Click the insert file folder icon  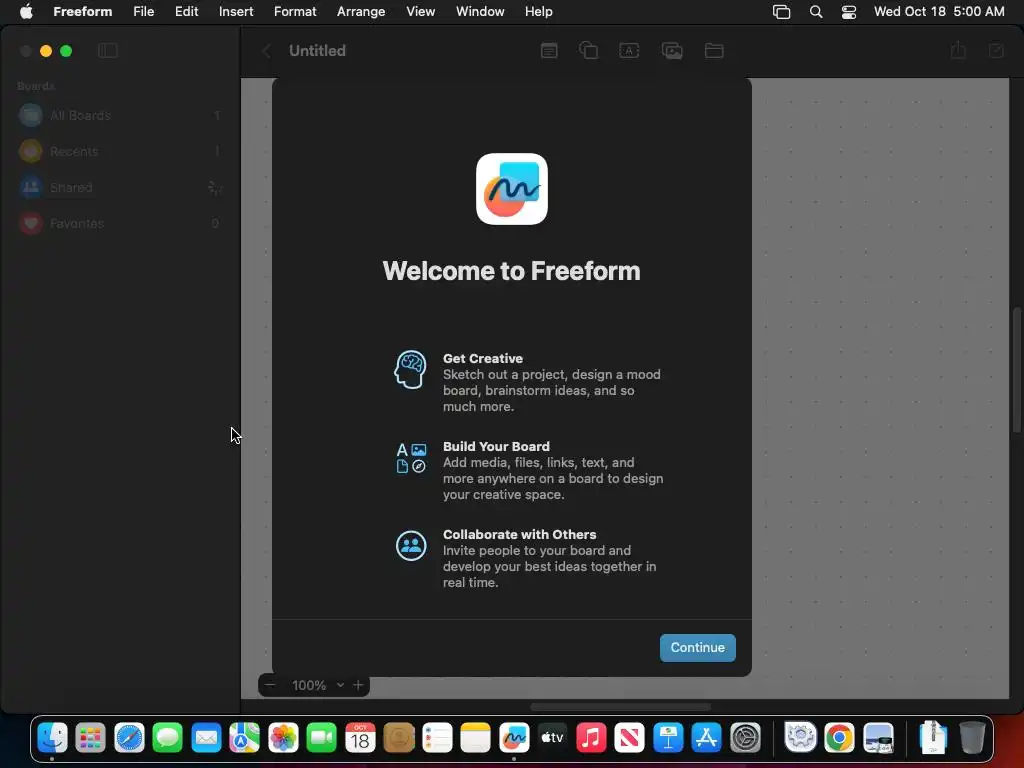714,50
